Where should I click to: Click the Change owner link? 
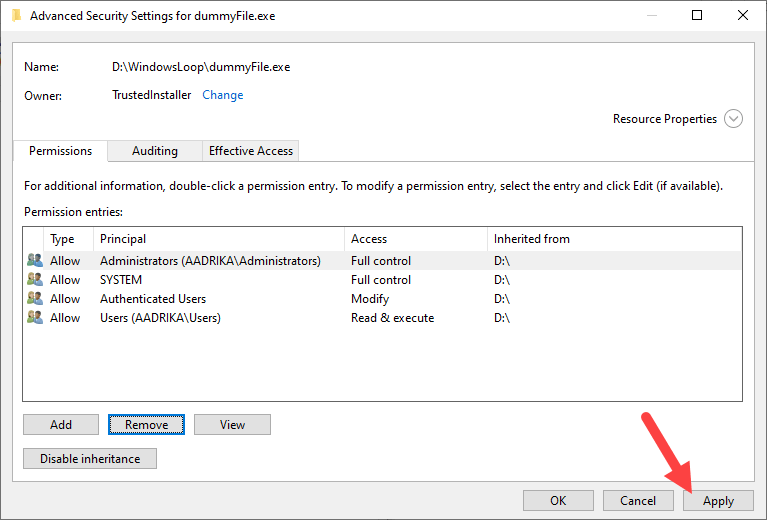[222, 95]
